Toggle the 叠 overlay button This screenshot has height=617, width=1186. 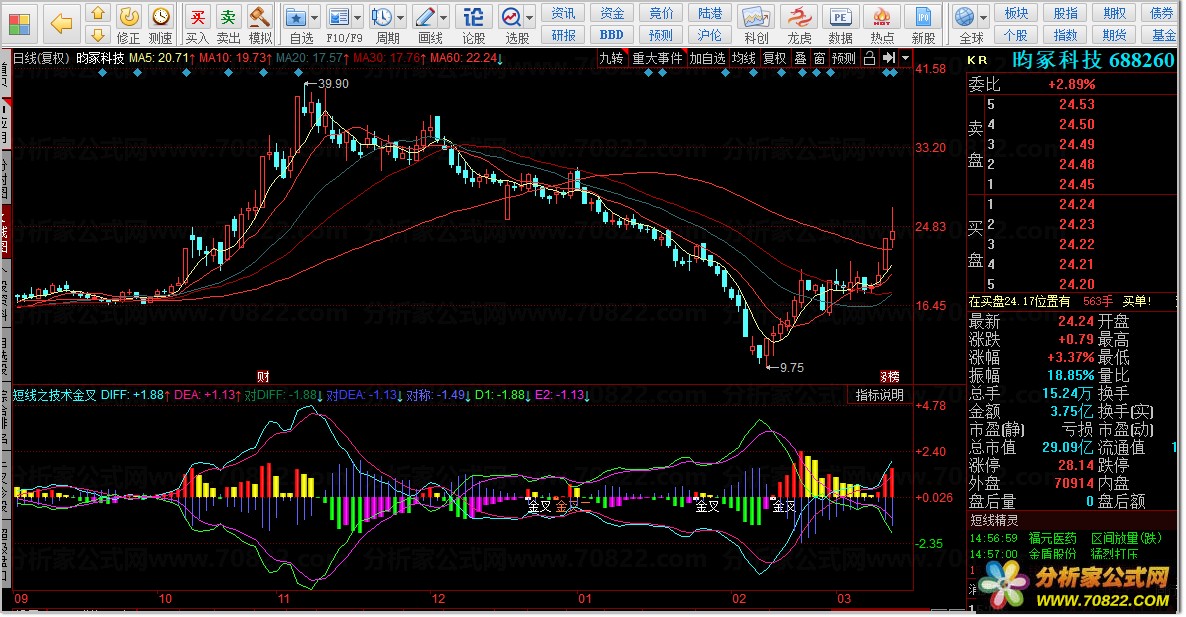(x=800, y=58)
